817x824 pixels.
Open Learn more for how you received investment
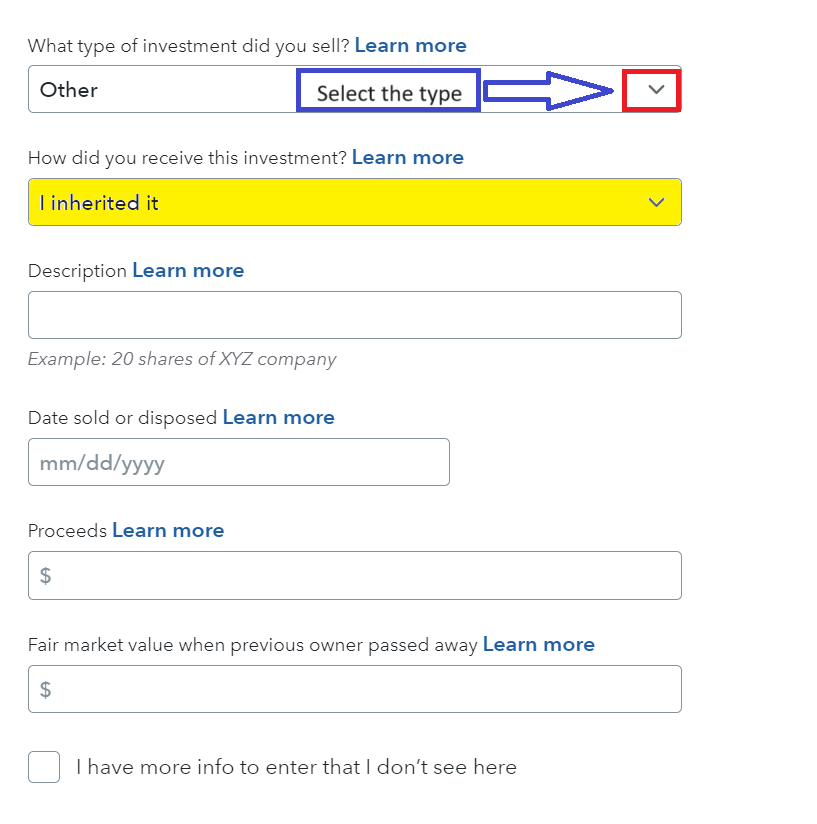click(407, 158)
